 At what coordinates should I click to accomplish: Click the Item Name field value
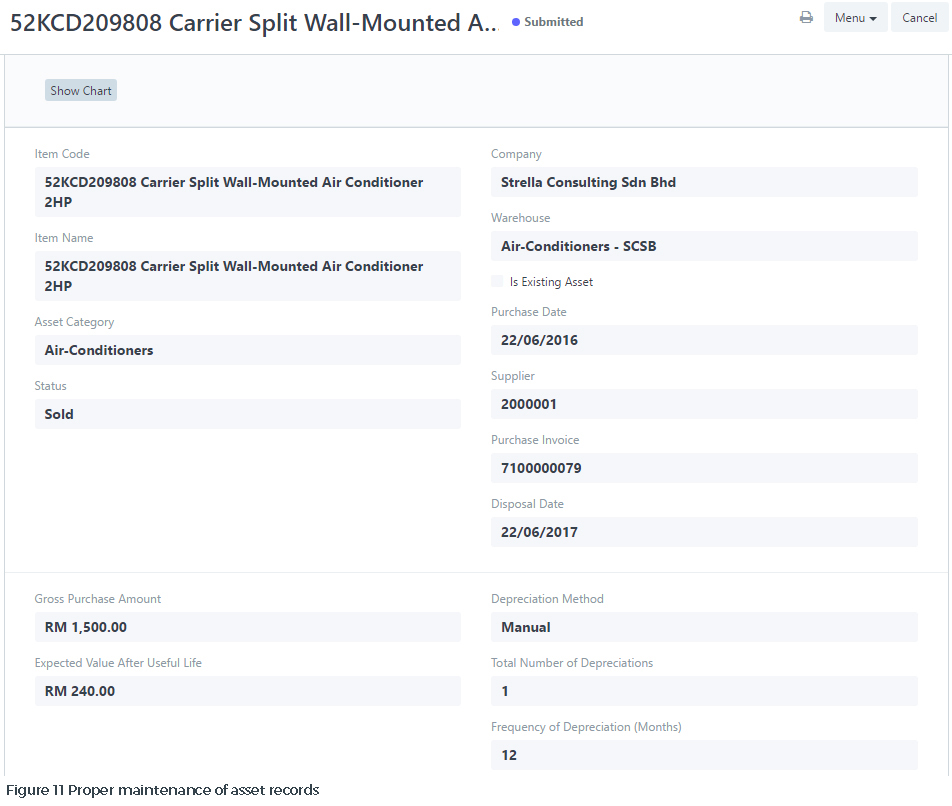248,276
